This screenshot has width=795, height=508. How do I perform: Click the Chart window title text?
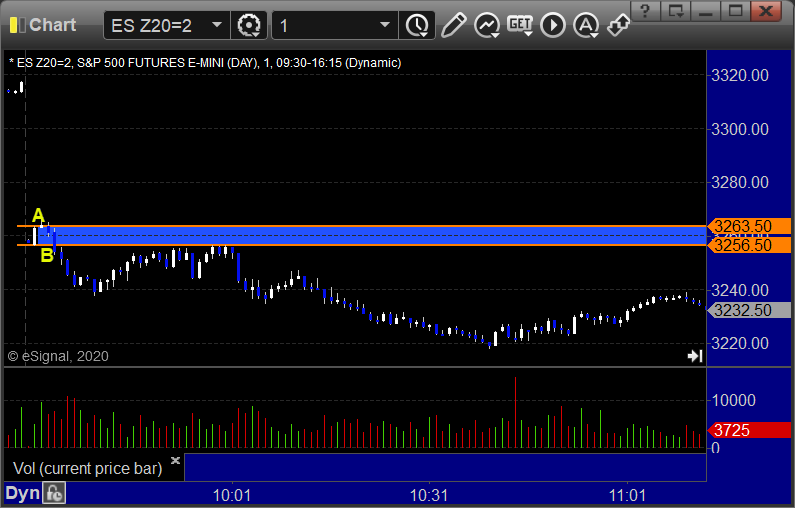pos(53,25)
